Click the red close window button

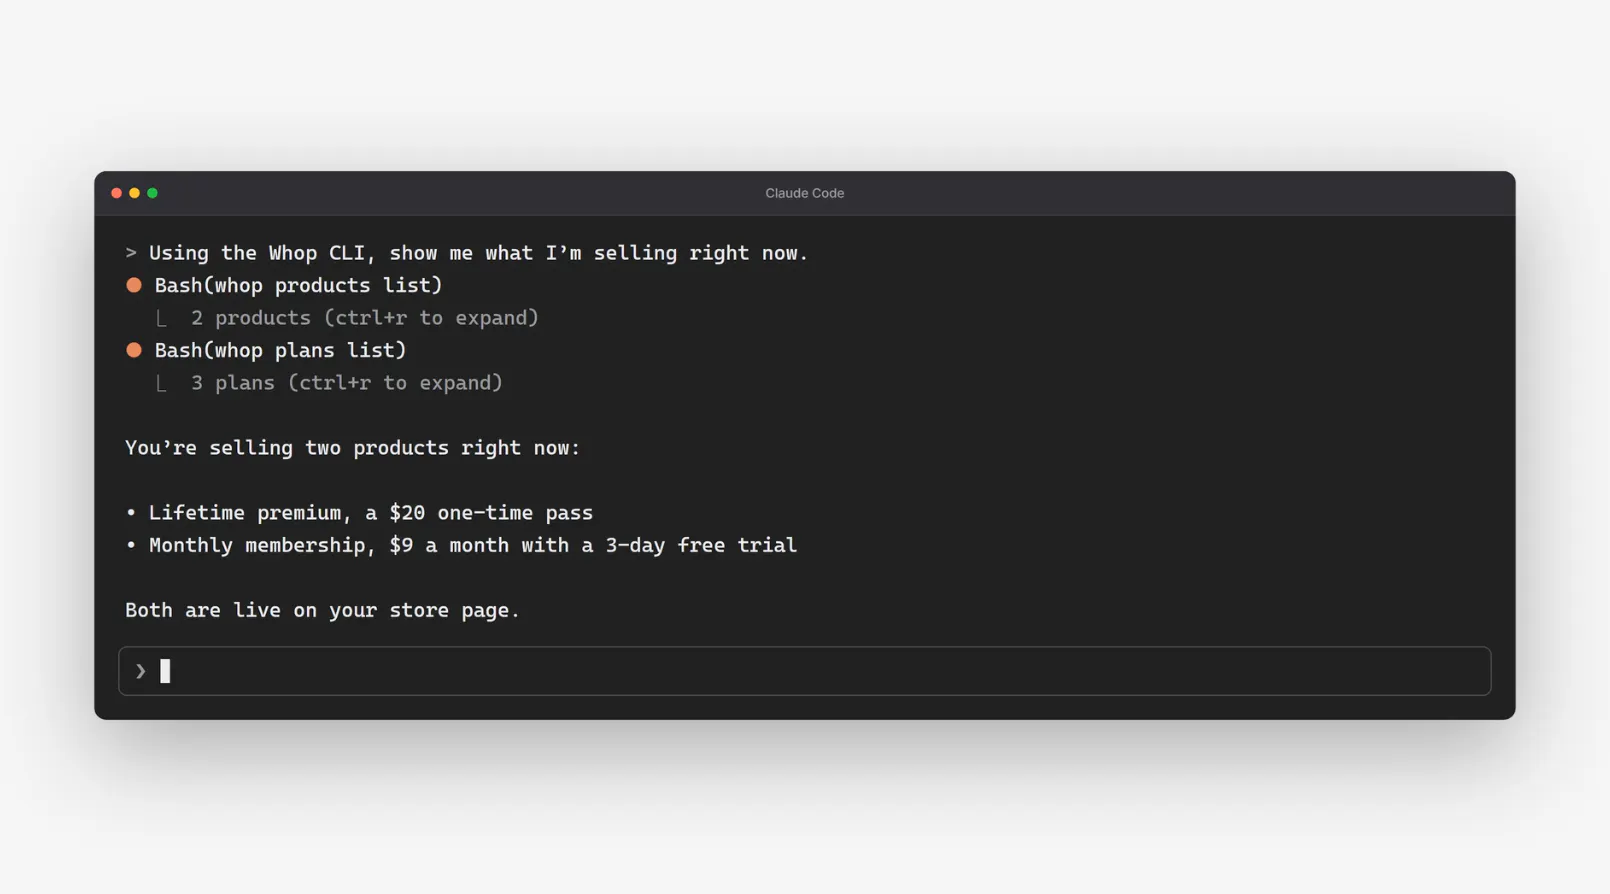[x=116, y=193]
